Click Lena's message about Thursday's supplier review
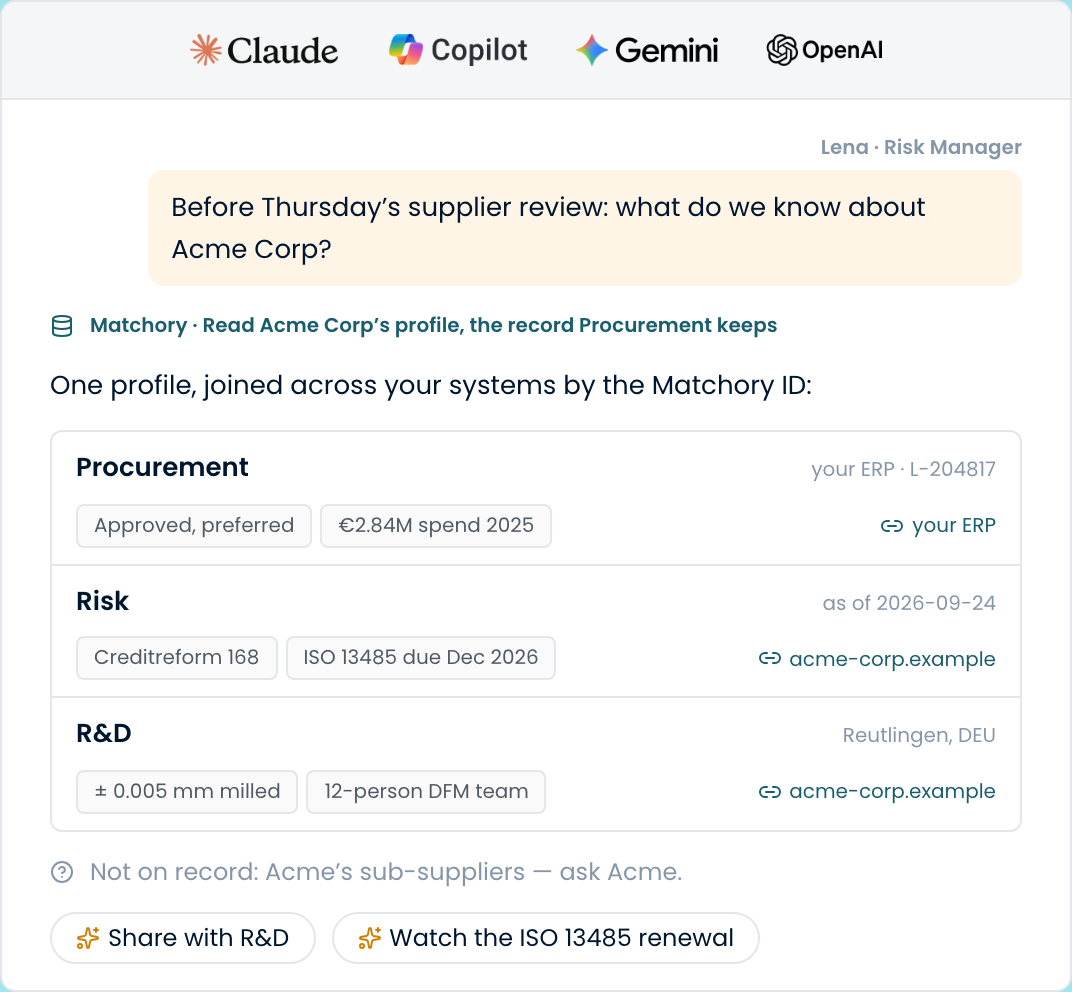Screen dimensions: 1072x992 (585, 228)
